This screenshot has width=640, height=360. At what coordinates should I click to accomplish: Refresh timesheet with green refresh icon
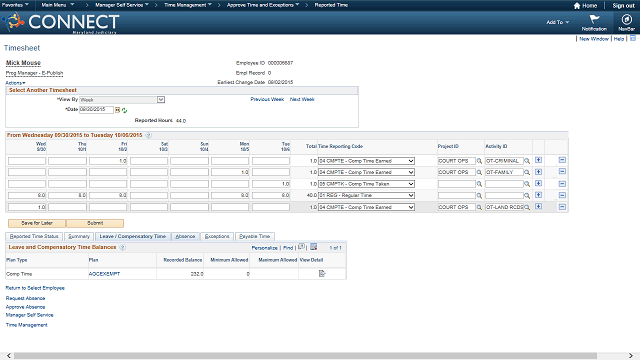(x=124, y=110)
